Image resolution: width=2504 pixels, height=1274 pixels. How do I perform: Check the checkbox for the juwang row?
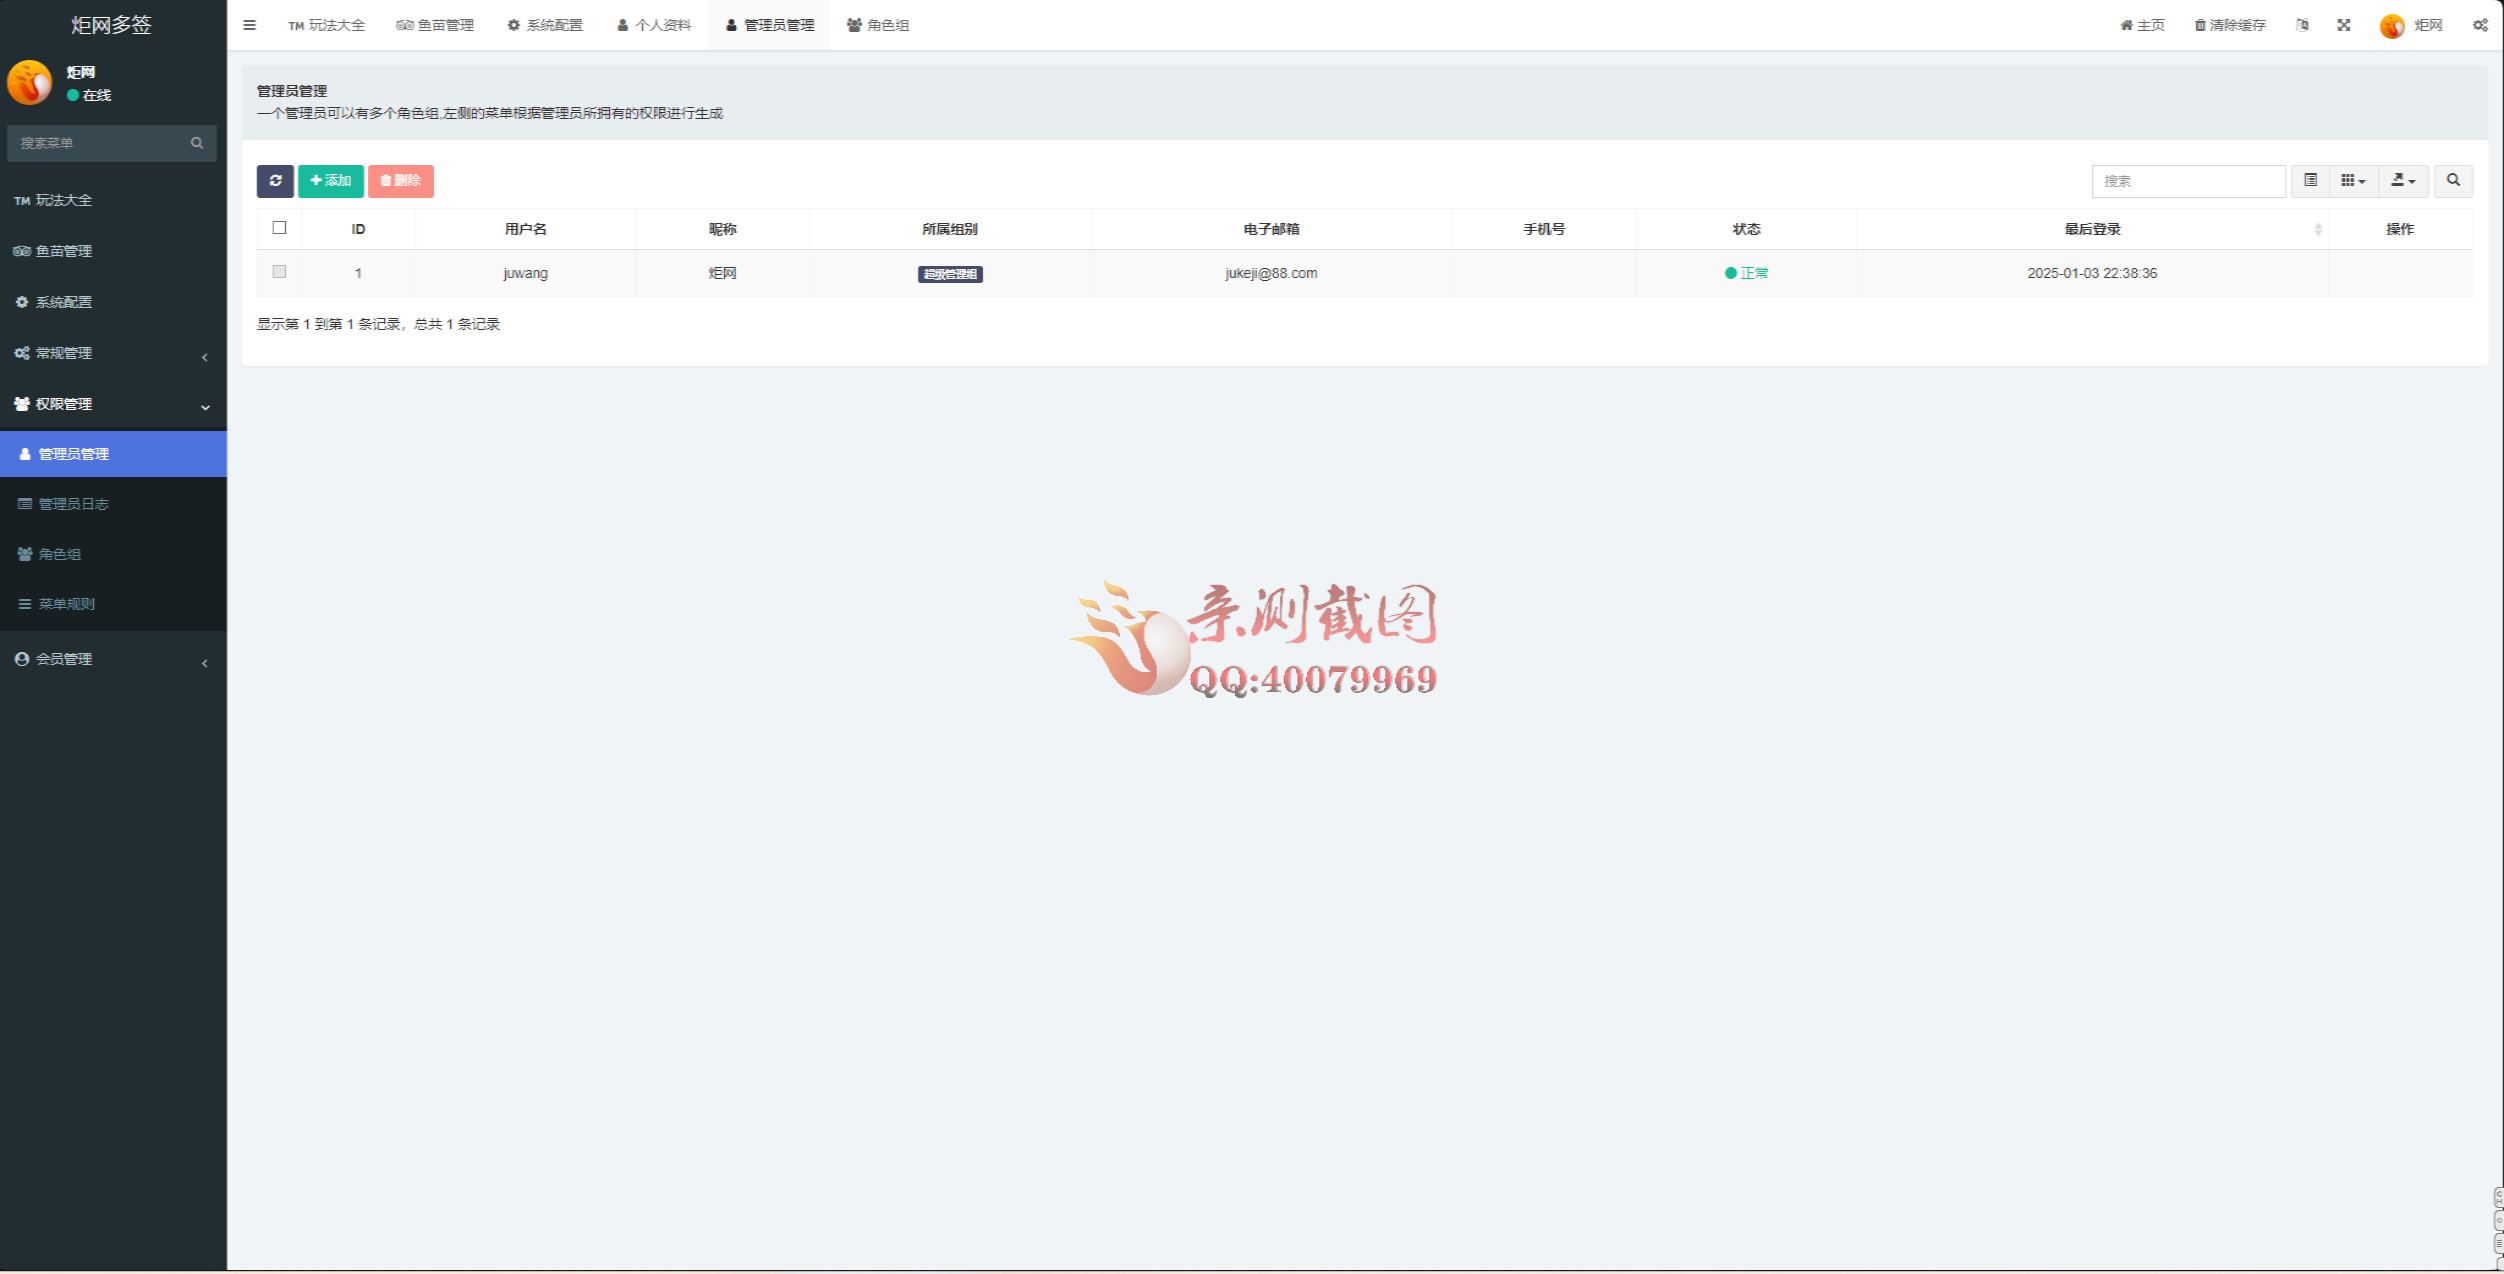coord(279,272)
